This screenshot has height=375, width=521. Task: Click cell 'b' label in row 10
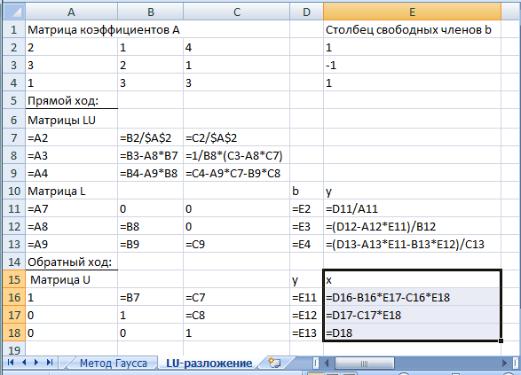[306, 191]
